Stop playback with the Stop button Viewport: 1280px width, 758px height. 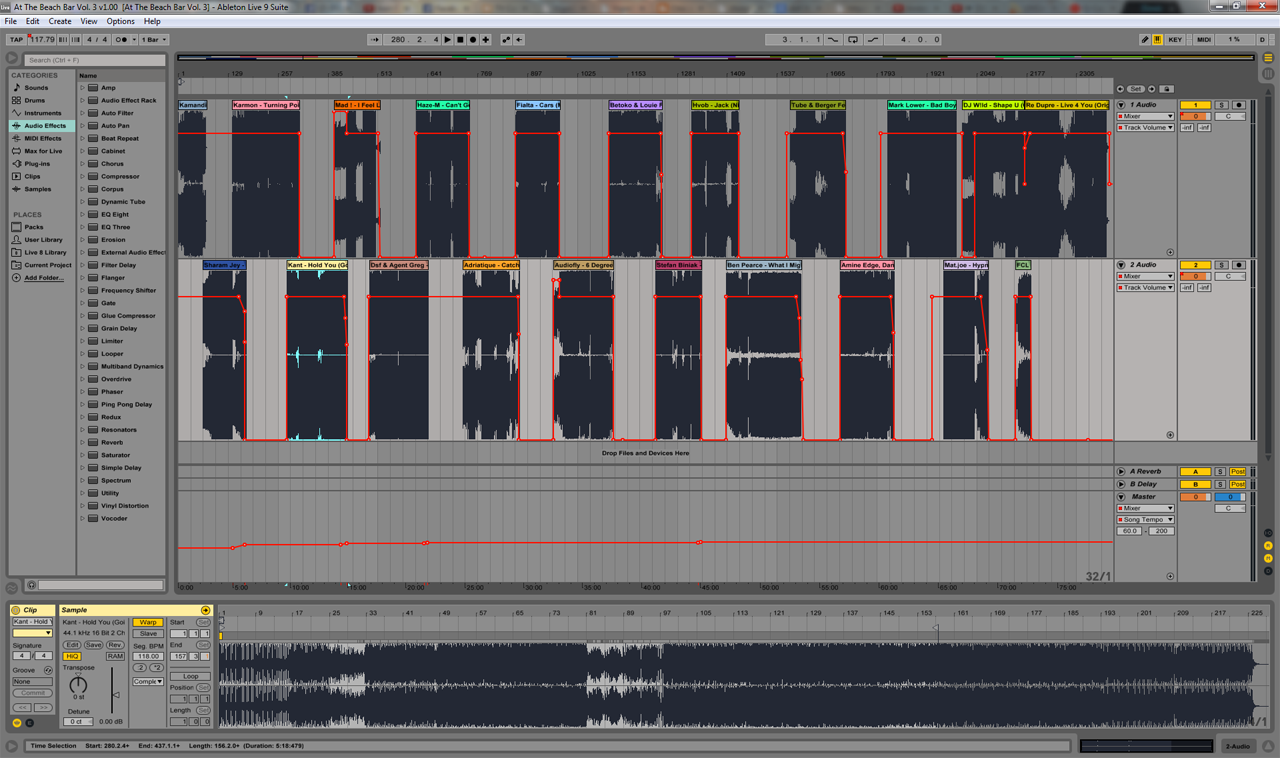(x=460, y=40)
